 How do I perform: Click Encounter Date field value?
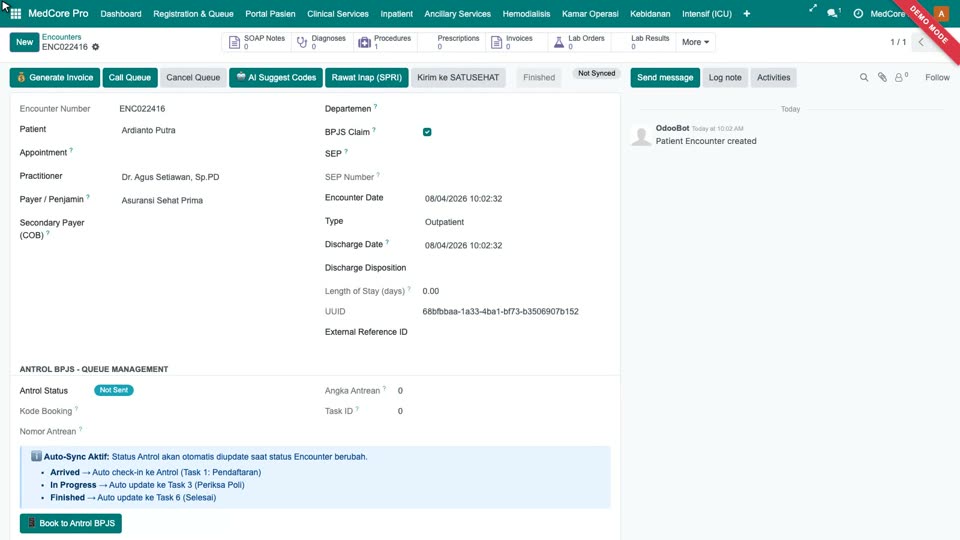(x=463, y=198)
